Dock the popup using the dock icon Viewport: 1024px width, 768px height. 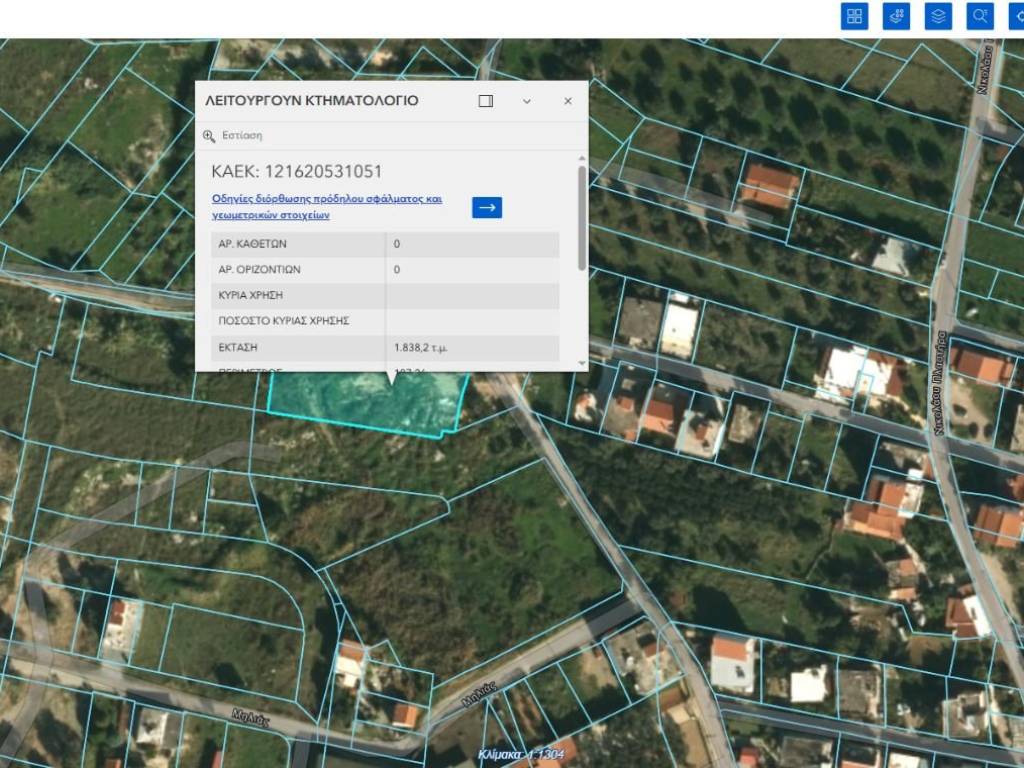(486, 101)
